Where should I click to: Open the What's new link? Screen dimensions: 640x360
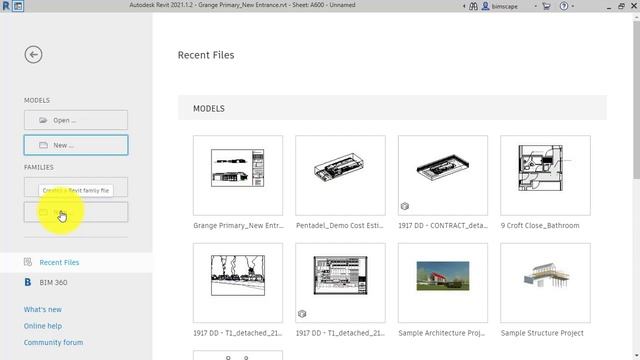pos(43,309)
